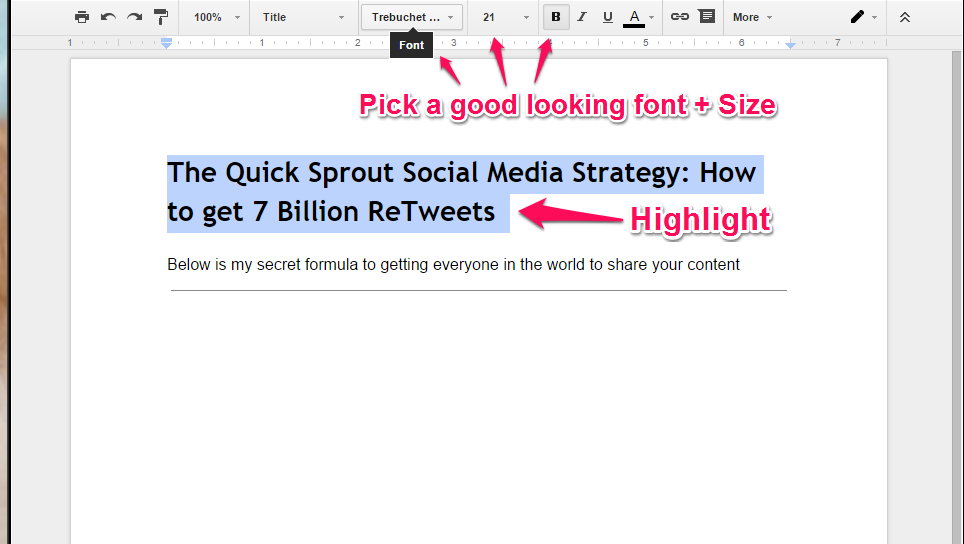Toggle Italic formatting
This screenshot has height=544, width=964.
(x=582, y=17)
